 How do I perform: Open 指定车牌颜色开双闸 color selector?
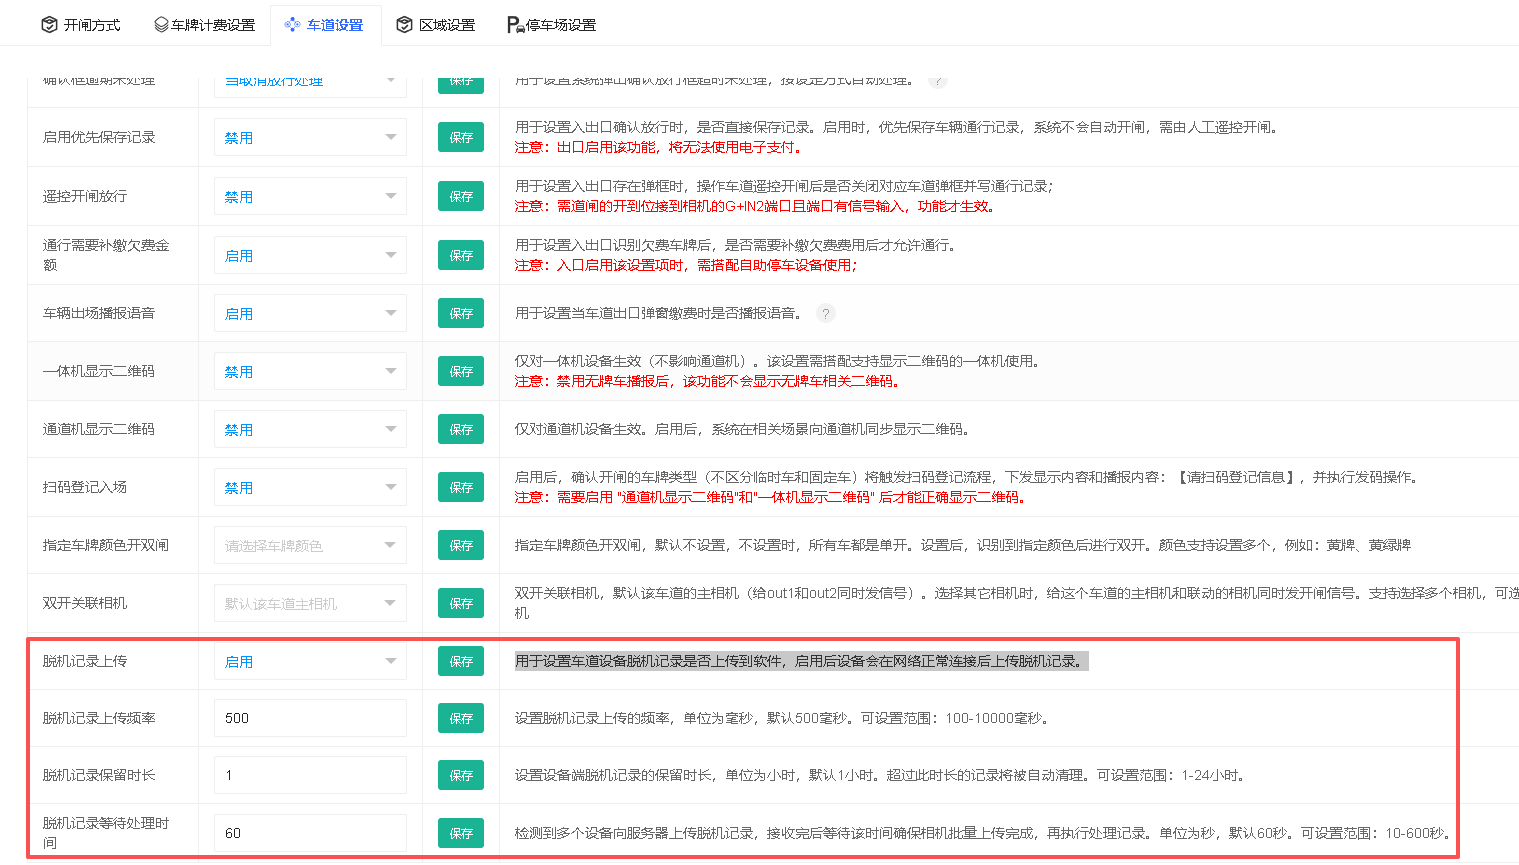tap(310, 546)
